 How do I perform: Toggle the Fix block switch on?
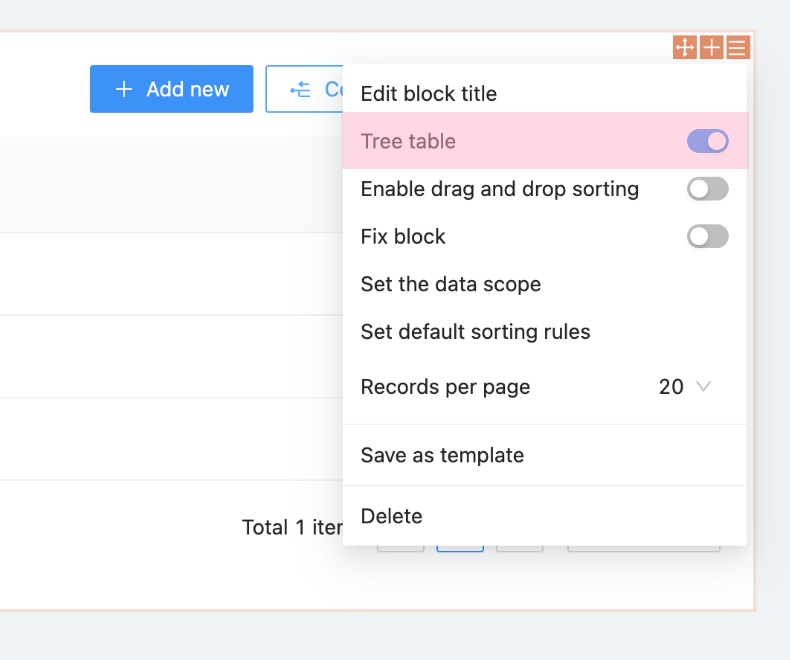tap(707, 237)
